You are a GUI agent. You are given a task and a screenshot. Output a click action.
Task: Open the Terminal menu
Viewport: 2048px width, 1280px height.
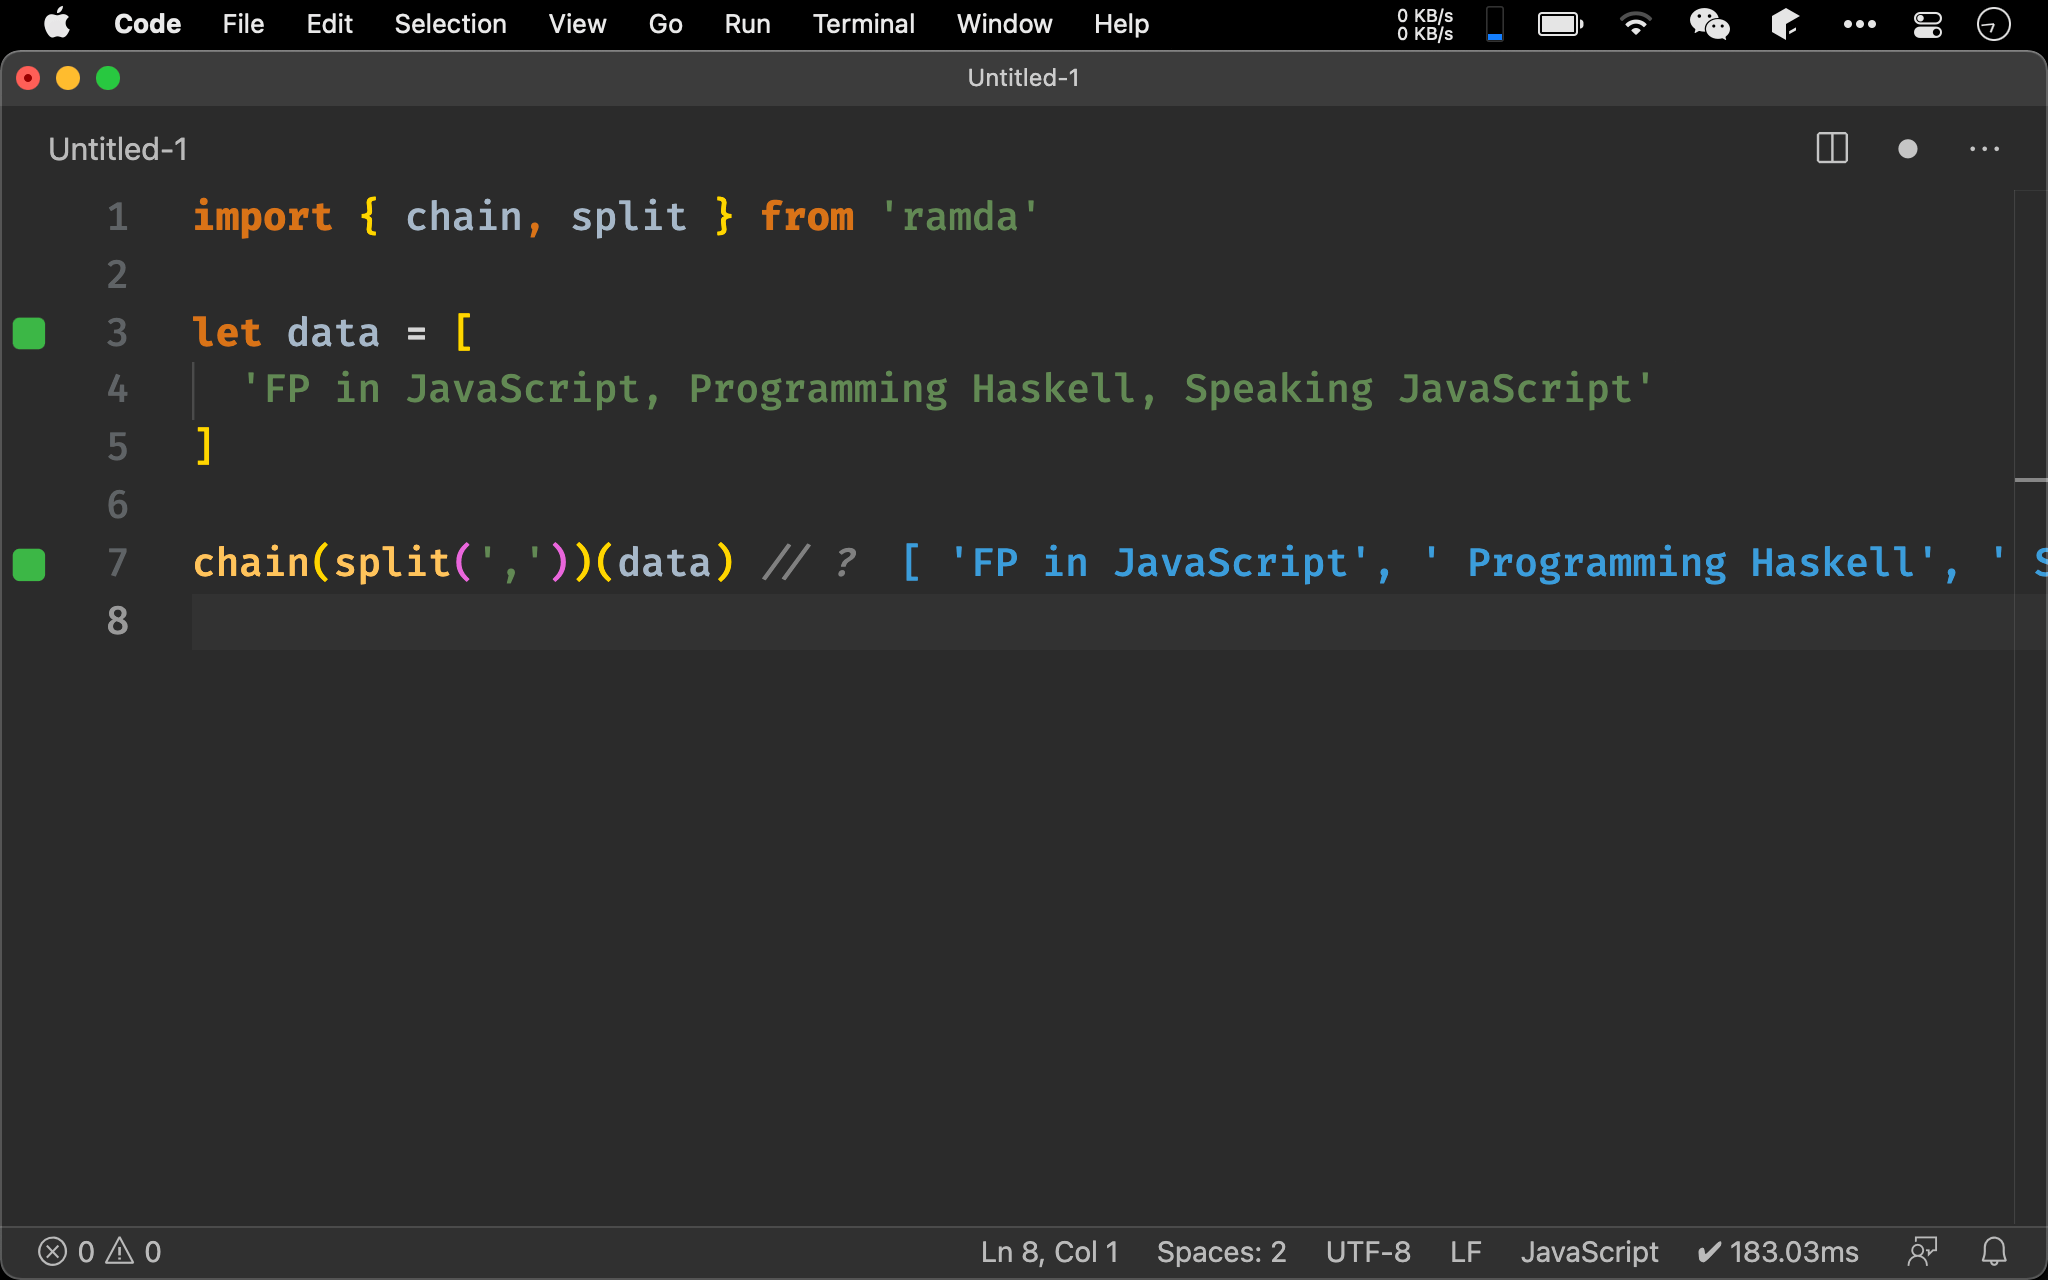(863, 23)
